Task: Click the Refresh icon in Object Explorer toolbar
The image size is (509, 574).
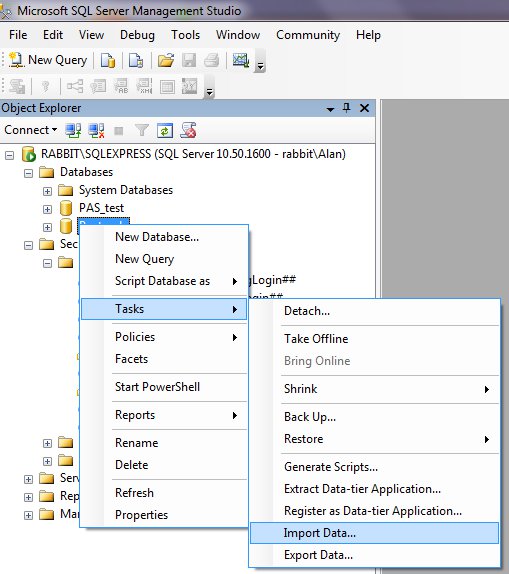Action: [x=165, y=130]
